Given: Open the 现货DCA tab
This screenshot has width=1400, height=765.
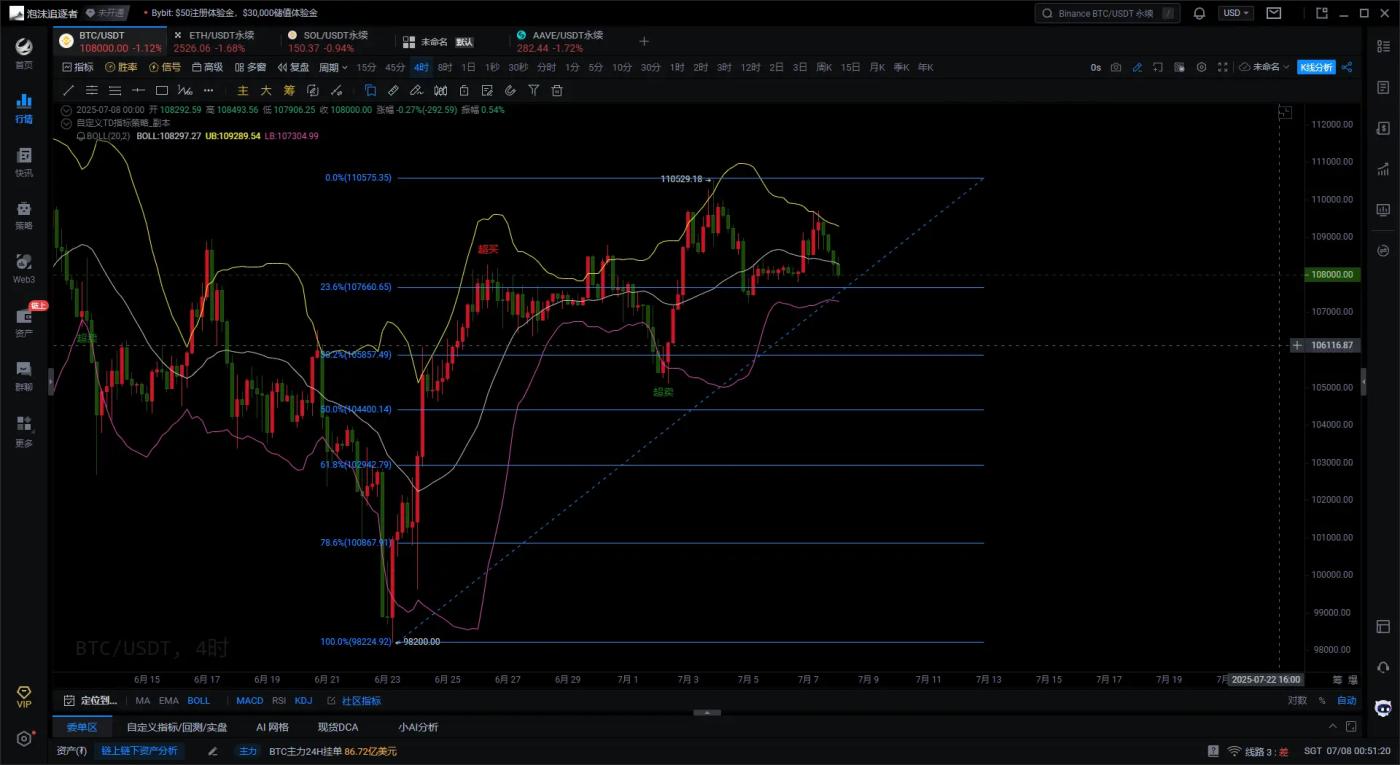Looking at the screenshot, I should point(338,727).
